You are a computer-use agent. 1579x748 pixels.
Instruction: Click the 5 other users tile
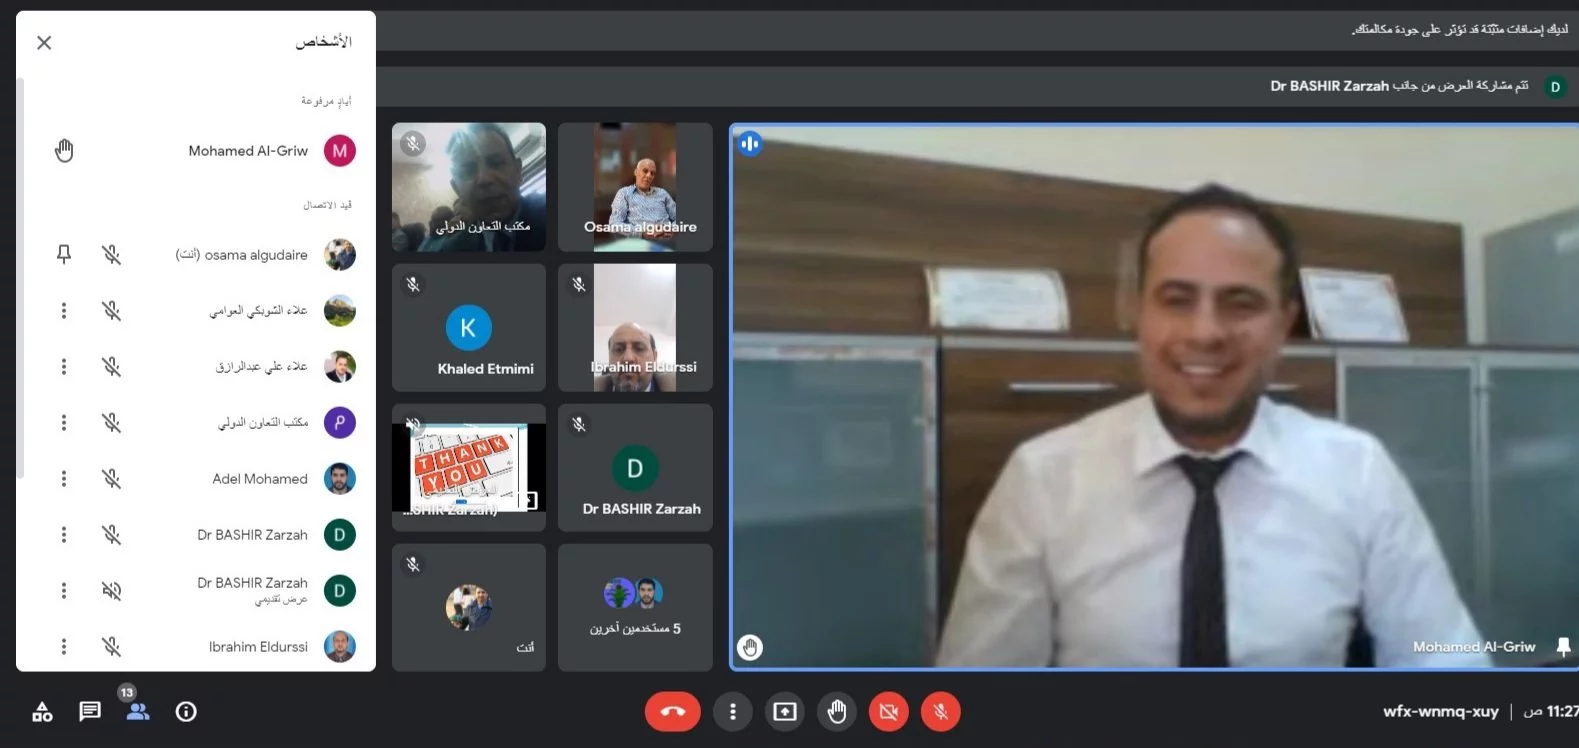pyautogui.click(x=635, y=607)
